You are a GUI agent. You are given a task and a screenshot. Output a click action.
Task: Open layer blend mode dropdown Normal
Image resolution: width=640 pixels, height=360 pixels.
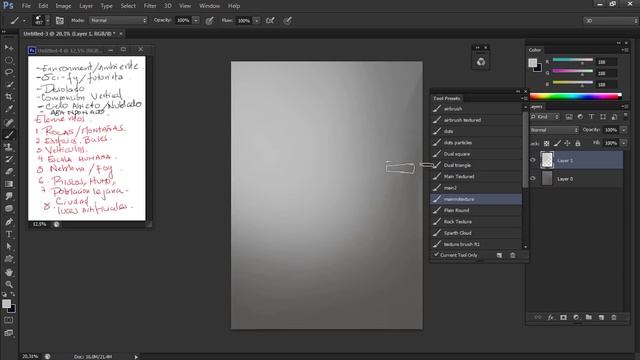coord(554,130)
